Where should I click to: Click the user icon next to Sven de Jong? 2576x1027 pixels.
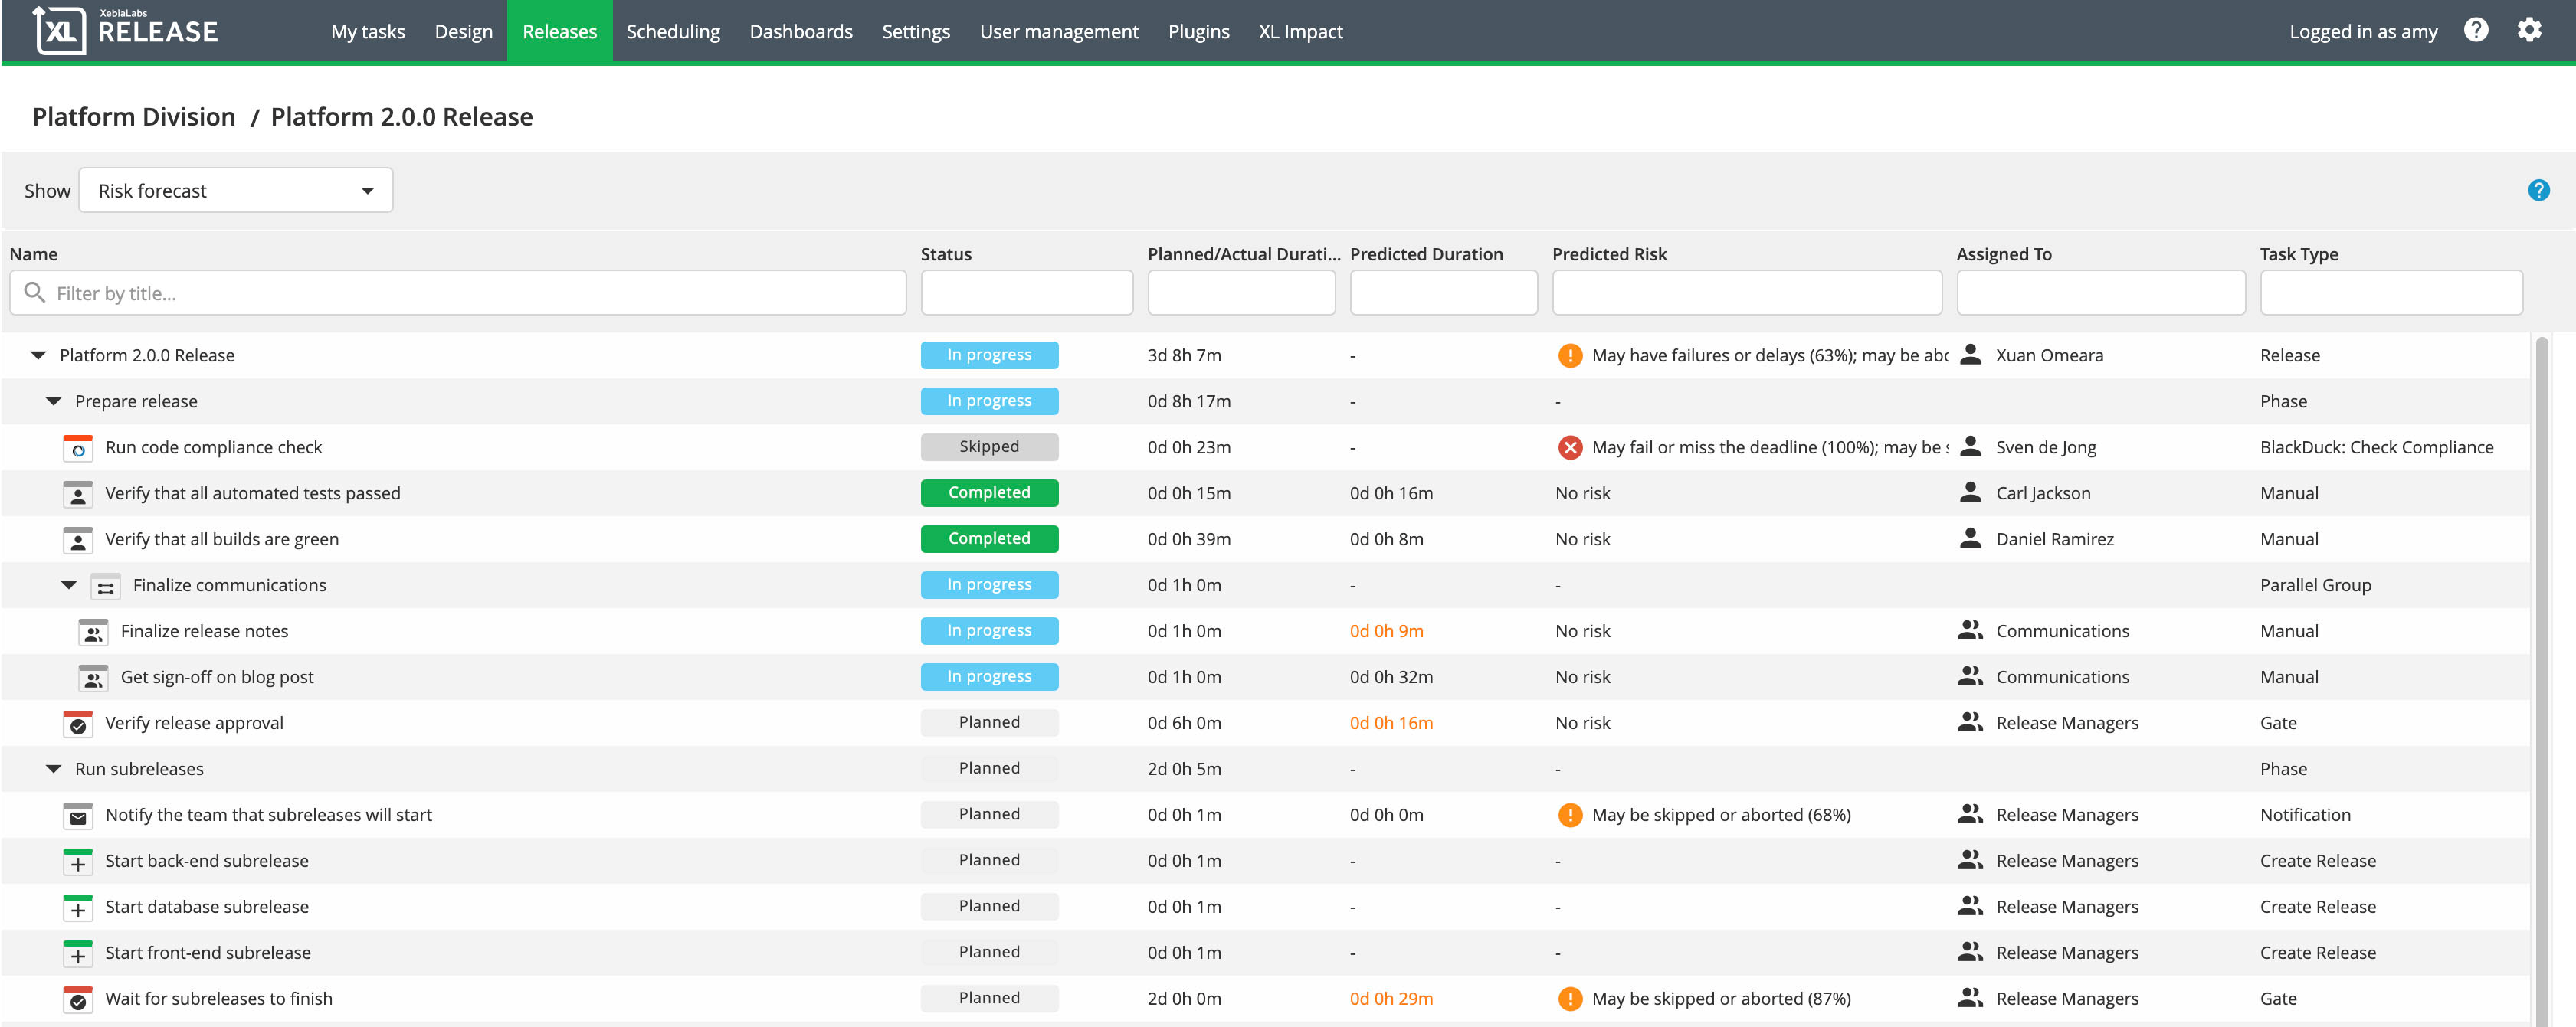(x=1970, y=446)
